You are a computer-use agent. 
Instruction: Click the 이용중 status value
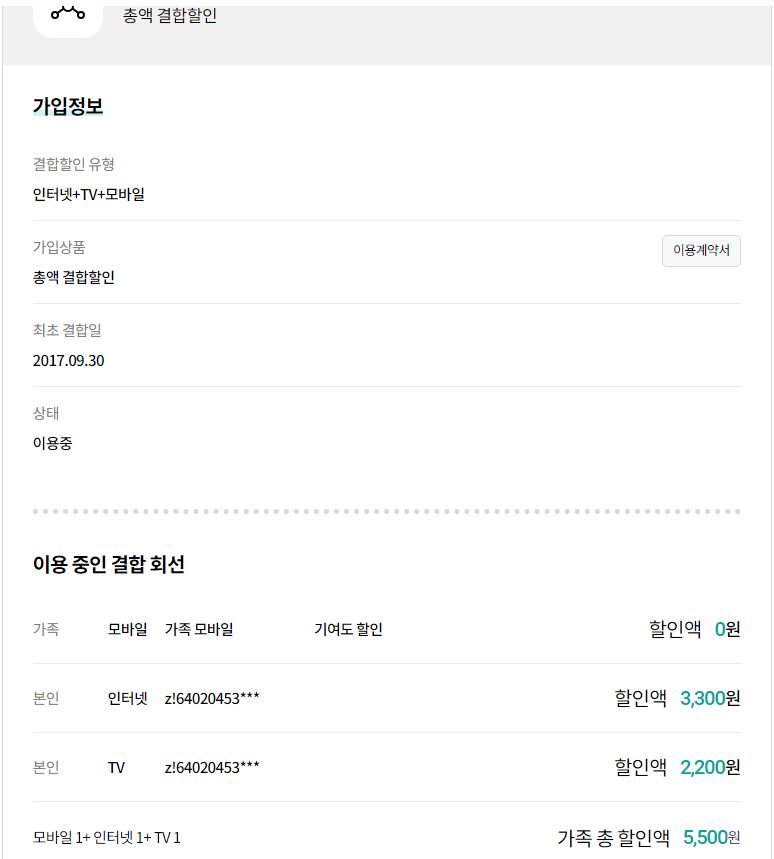pyautogui.click(x=53, y=443)
